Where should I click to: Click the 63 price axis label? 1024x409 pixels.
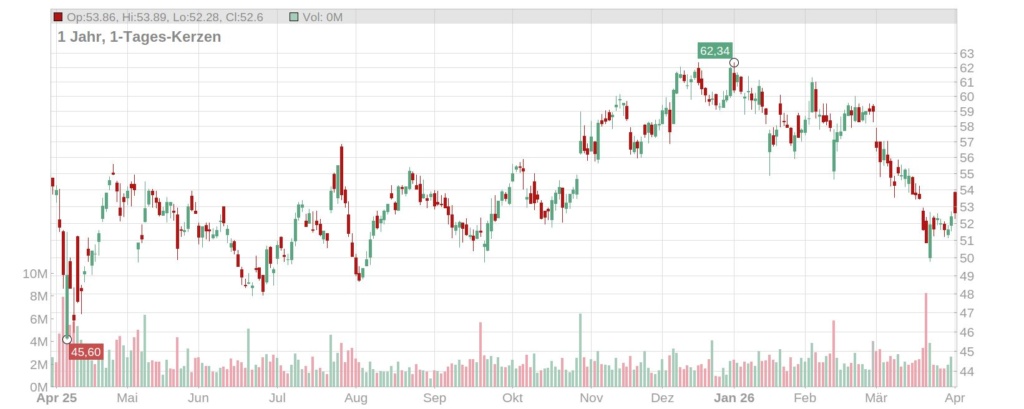[967, 53]
